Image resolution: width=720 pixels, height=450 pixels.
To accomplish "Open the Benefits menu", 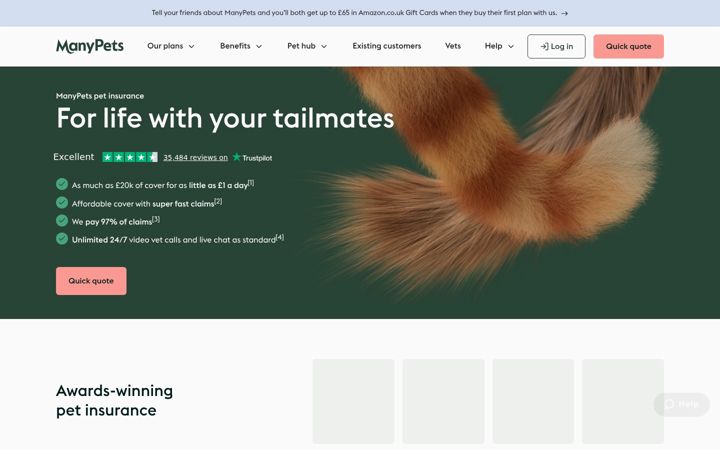I will click(241, 46).
